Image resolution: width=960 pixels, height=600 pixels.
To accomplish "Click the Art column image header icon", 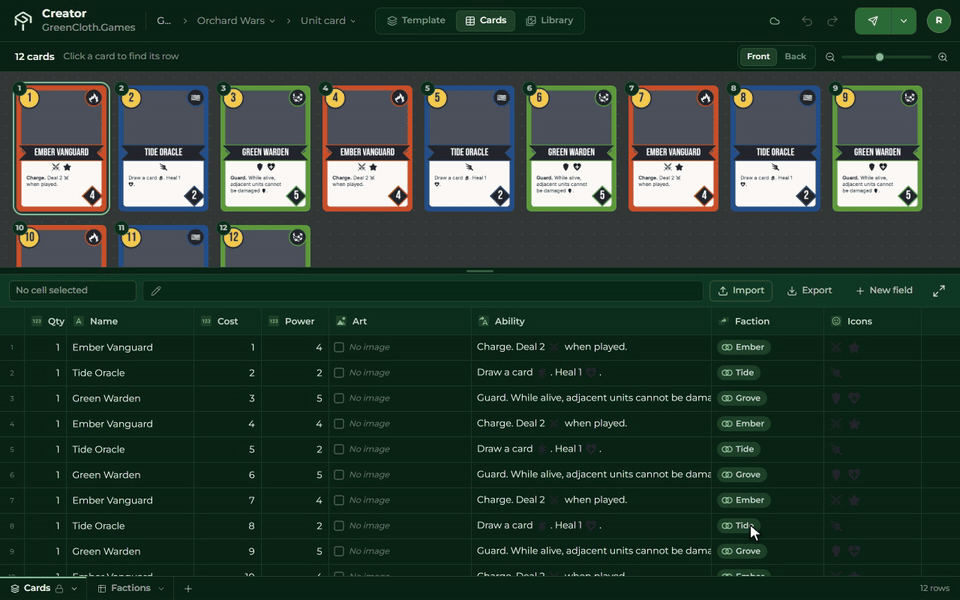I will 341,321.
